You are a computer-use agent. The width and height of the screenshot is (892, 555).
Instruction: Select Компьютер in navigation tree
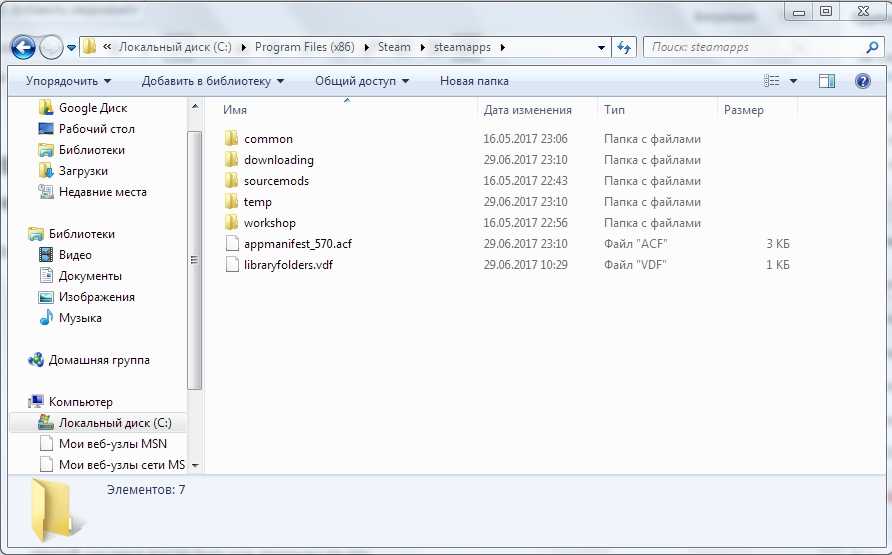click(80, 402)
